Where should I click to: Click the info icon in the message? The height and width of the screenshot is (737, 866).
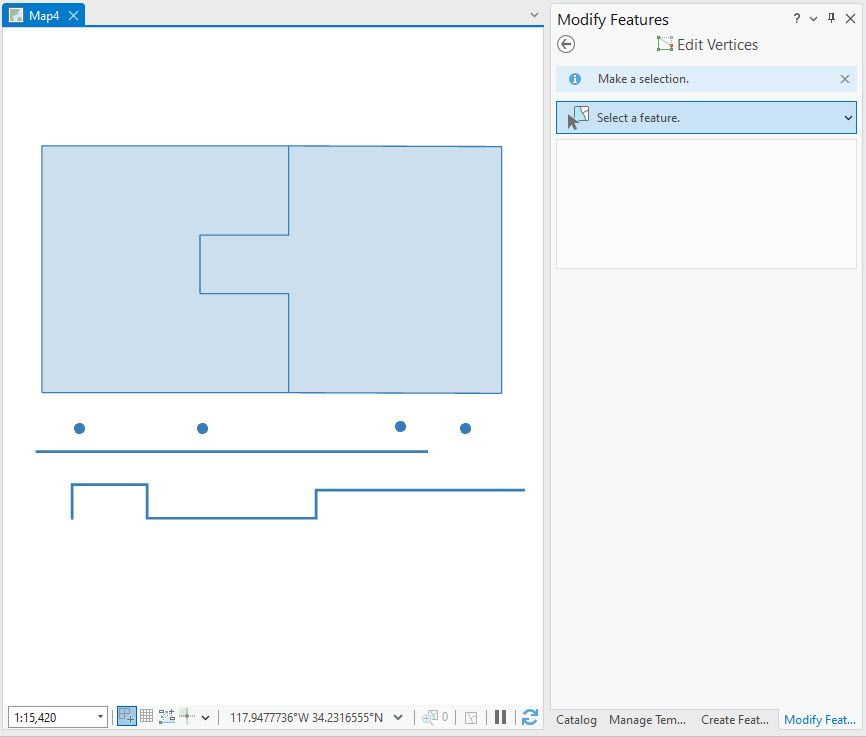click(x=574, y=79)
